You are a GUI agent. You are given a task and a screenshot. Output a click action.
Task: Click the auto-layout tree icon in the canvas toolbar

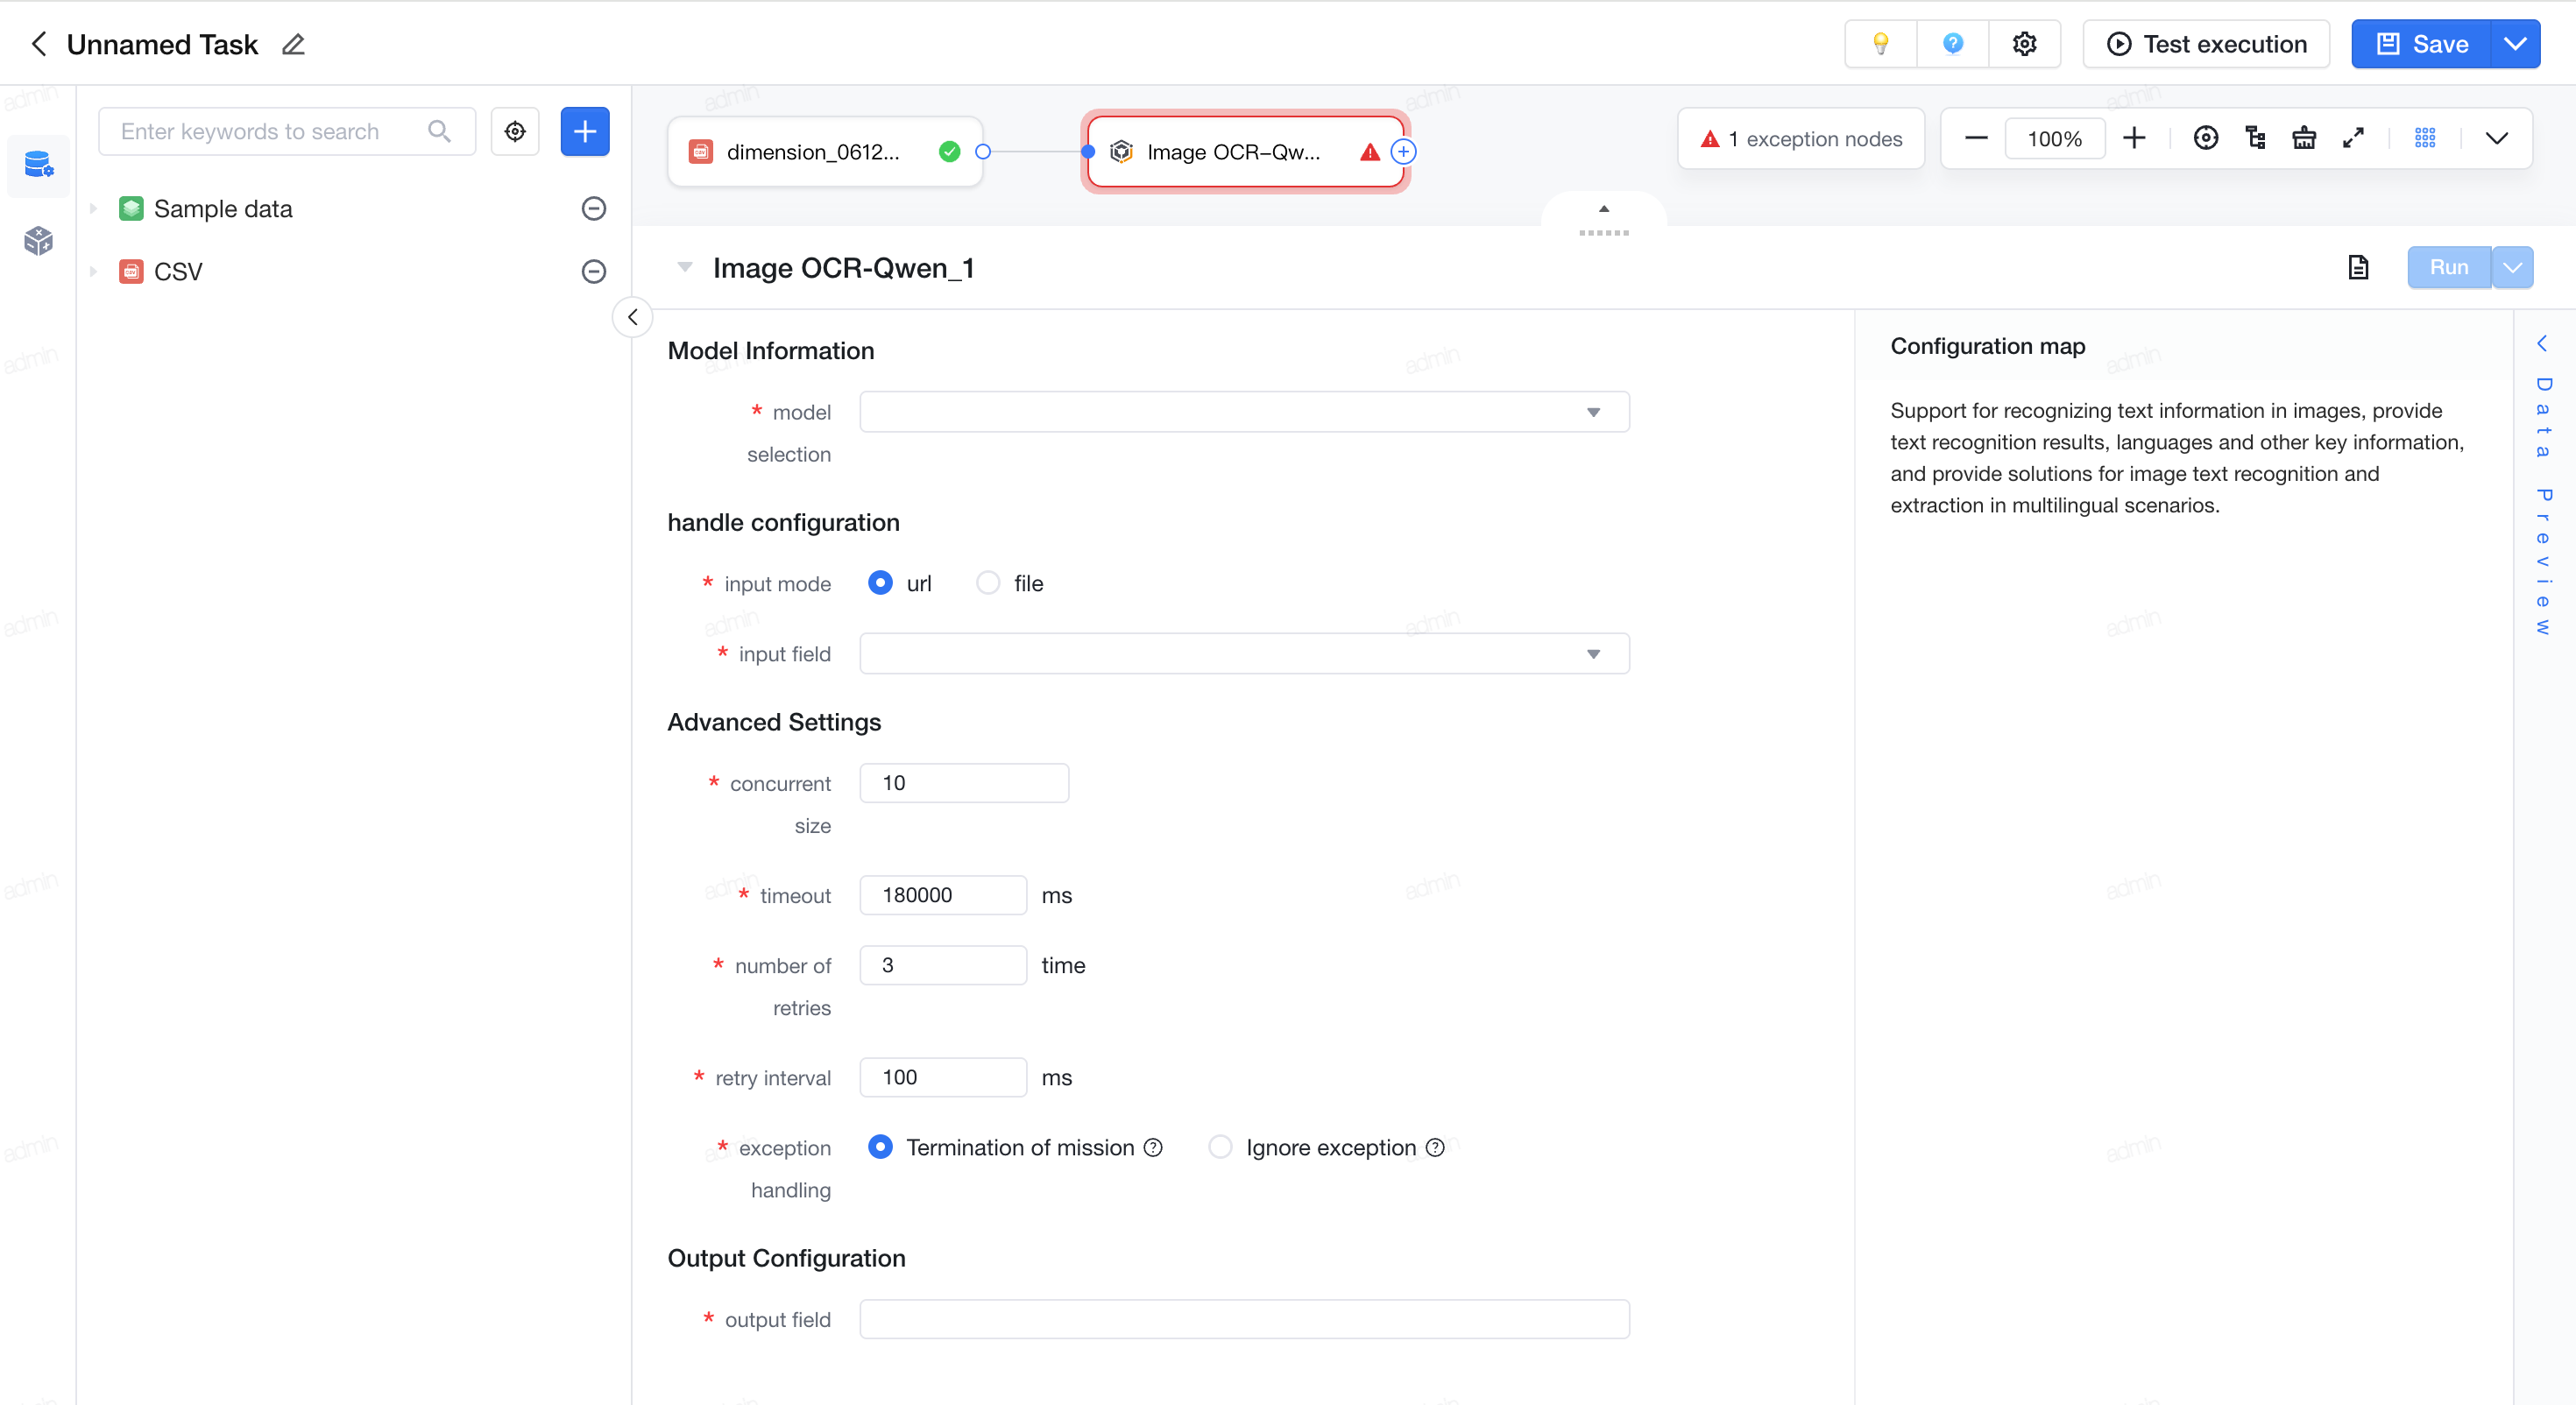[x=2255, y=138]
